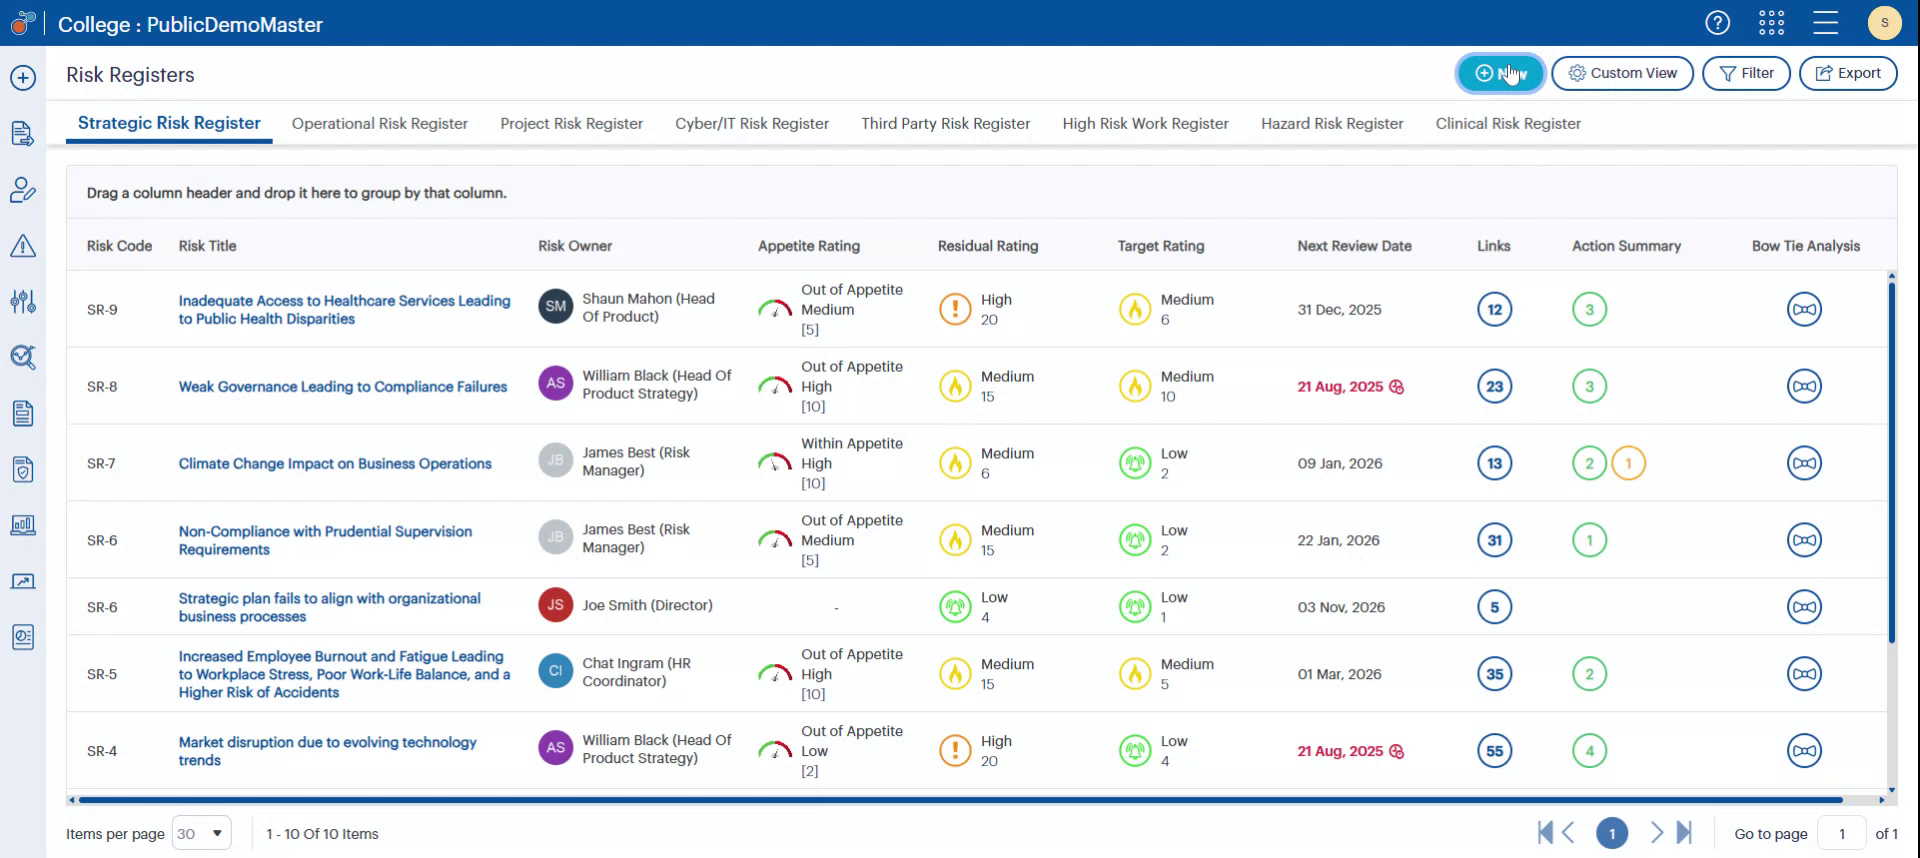Open Weak Governance Leading to Compliance Failures
The height and width of the screenshot is (858, 1920).
(x=342, y=387)
